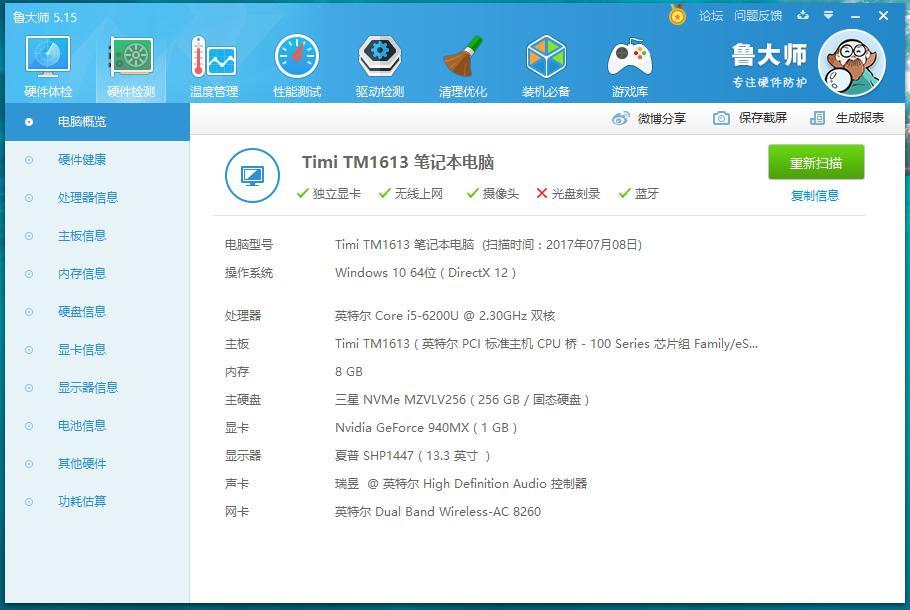Click the 鲁大师 avatar thumbnail
The width and height of the screenshot is (910, 610).
(x=852, y=63)
